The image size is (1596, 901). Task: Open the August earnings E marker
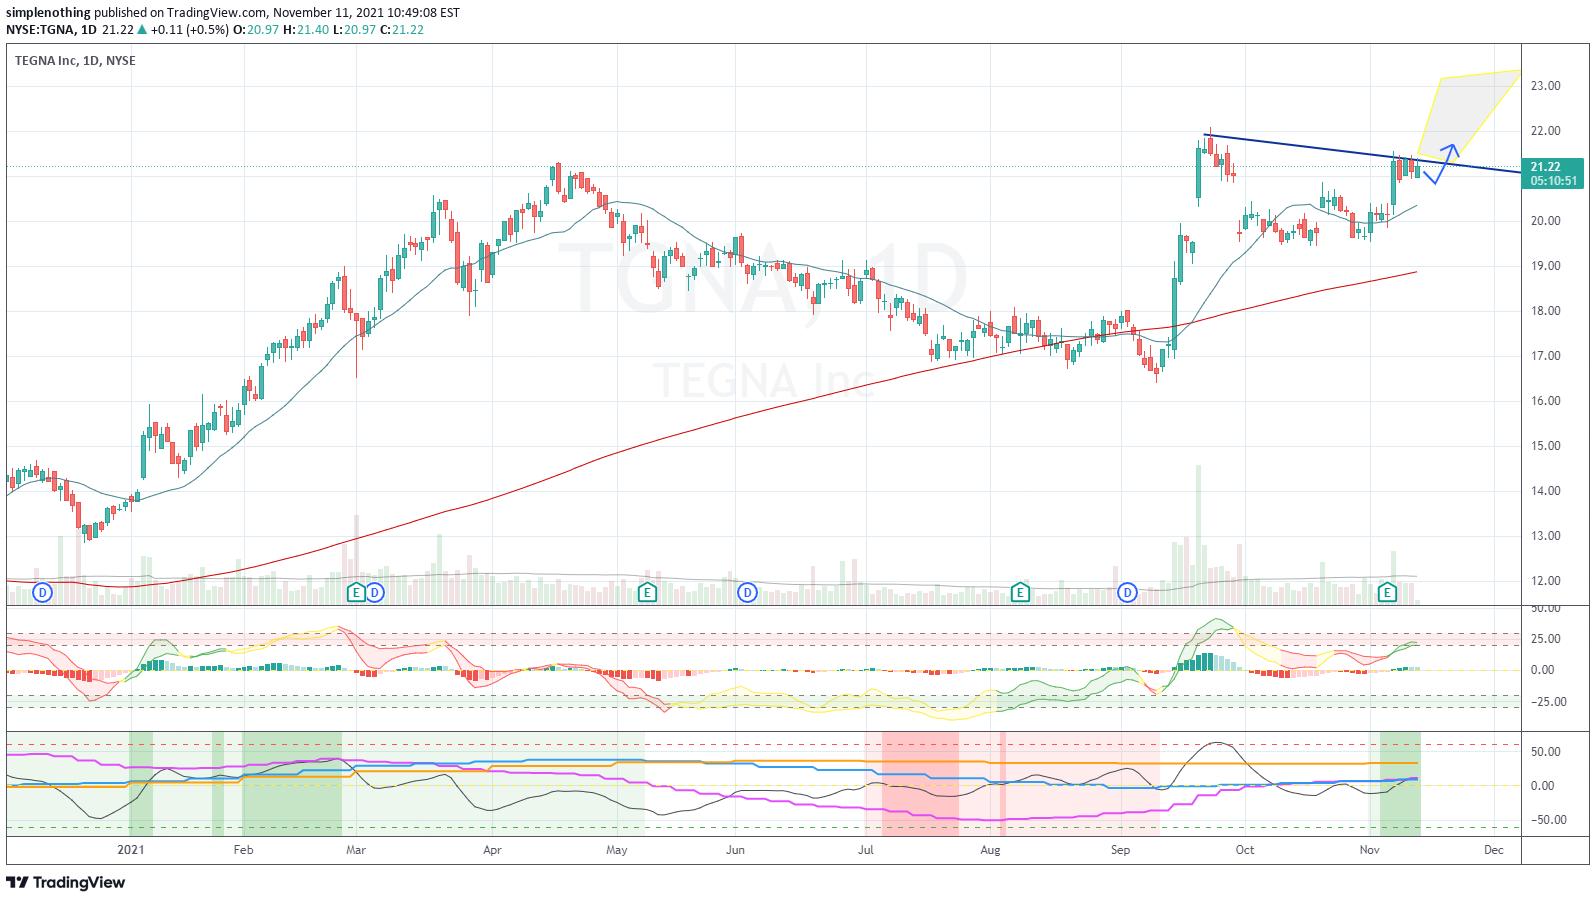point(1020,593)
